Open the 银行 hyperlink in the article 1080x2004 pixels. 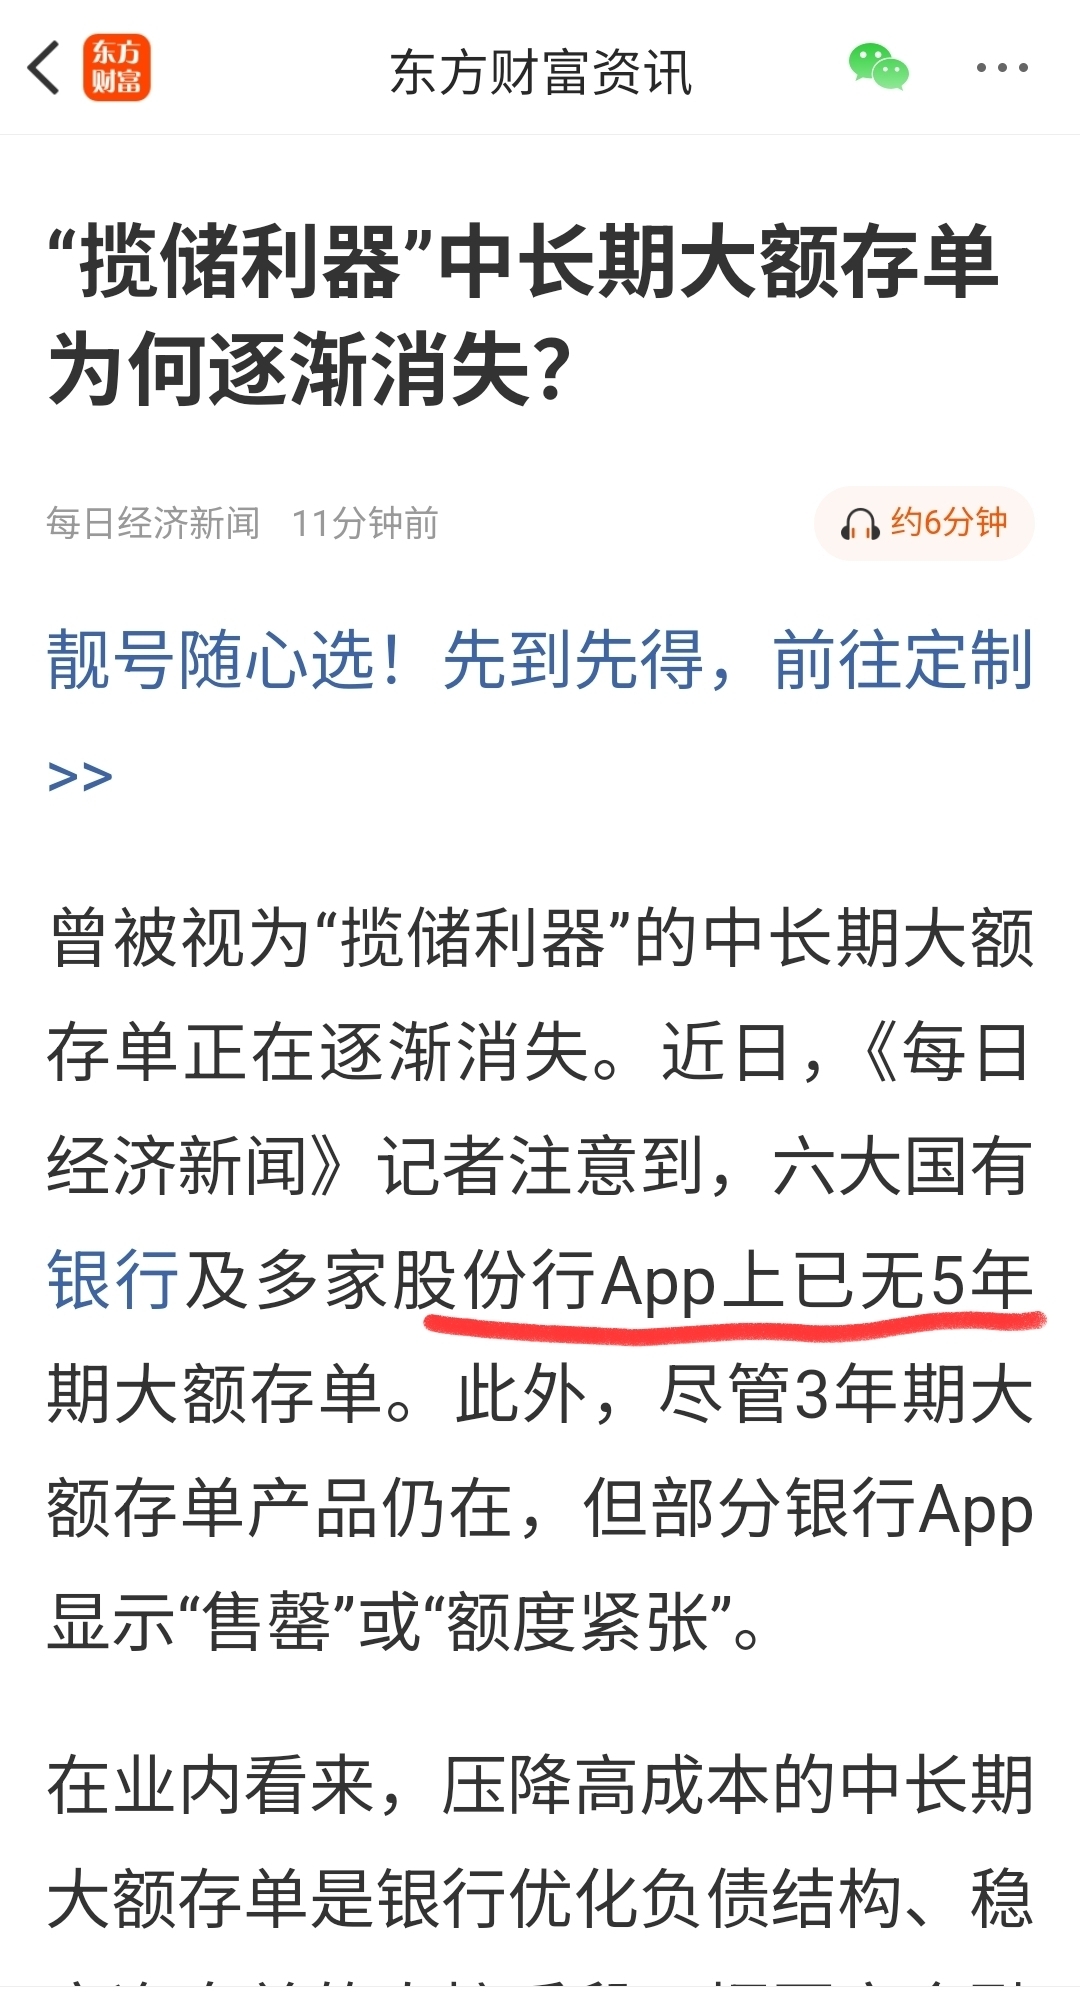[x=113, y=1280]
